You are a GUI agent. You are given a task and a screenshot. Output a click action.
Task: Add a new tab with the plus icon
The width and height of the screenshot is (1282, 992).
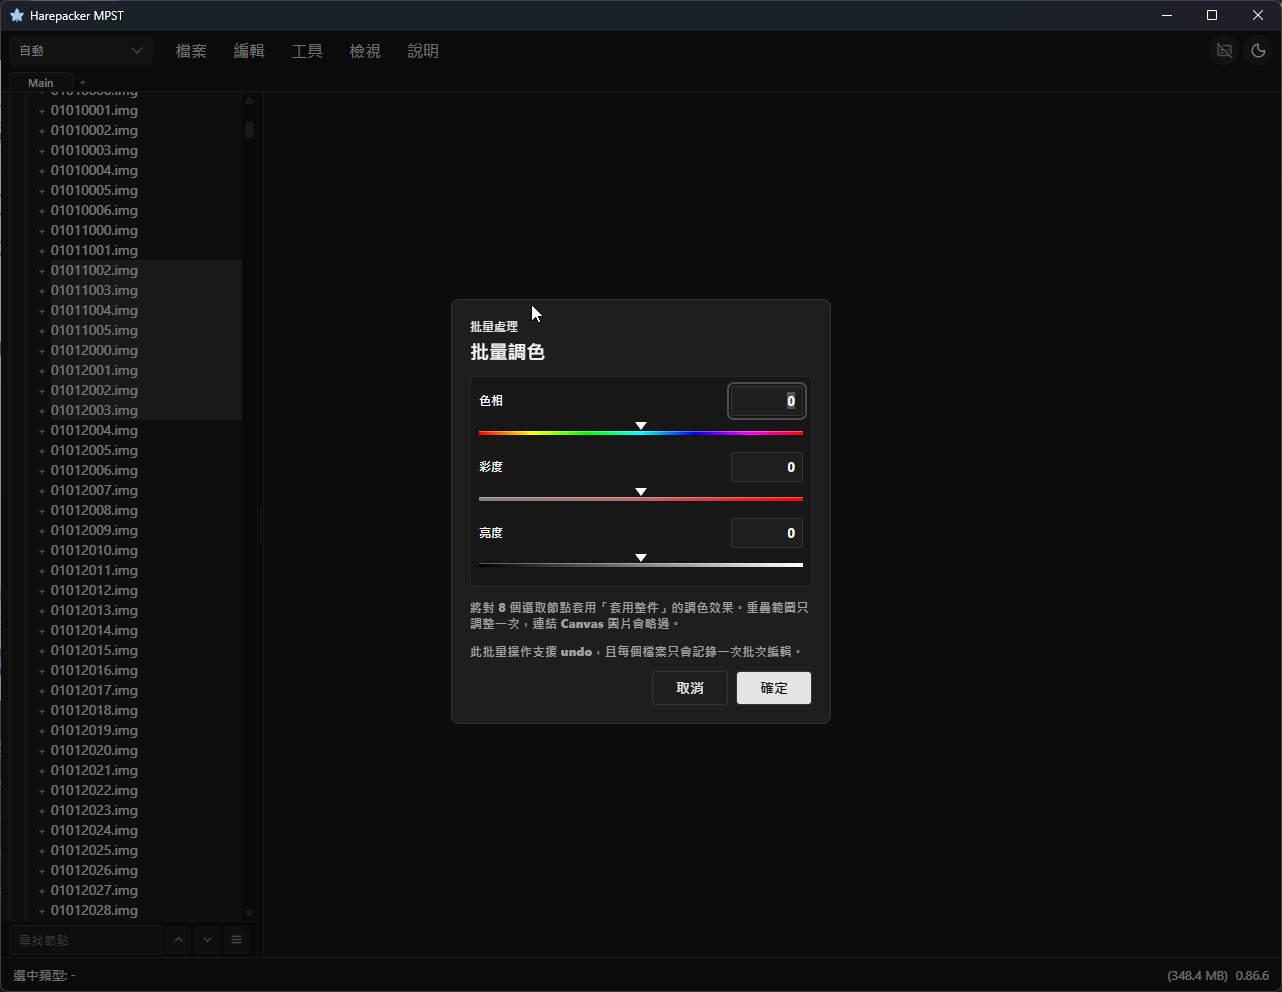point(82,83)
